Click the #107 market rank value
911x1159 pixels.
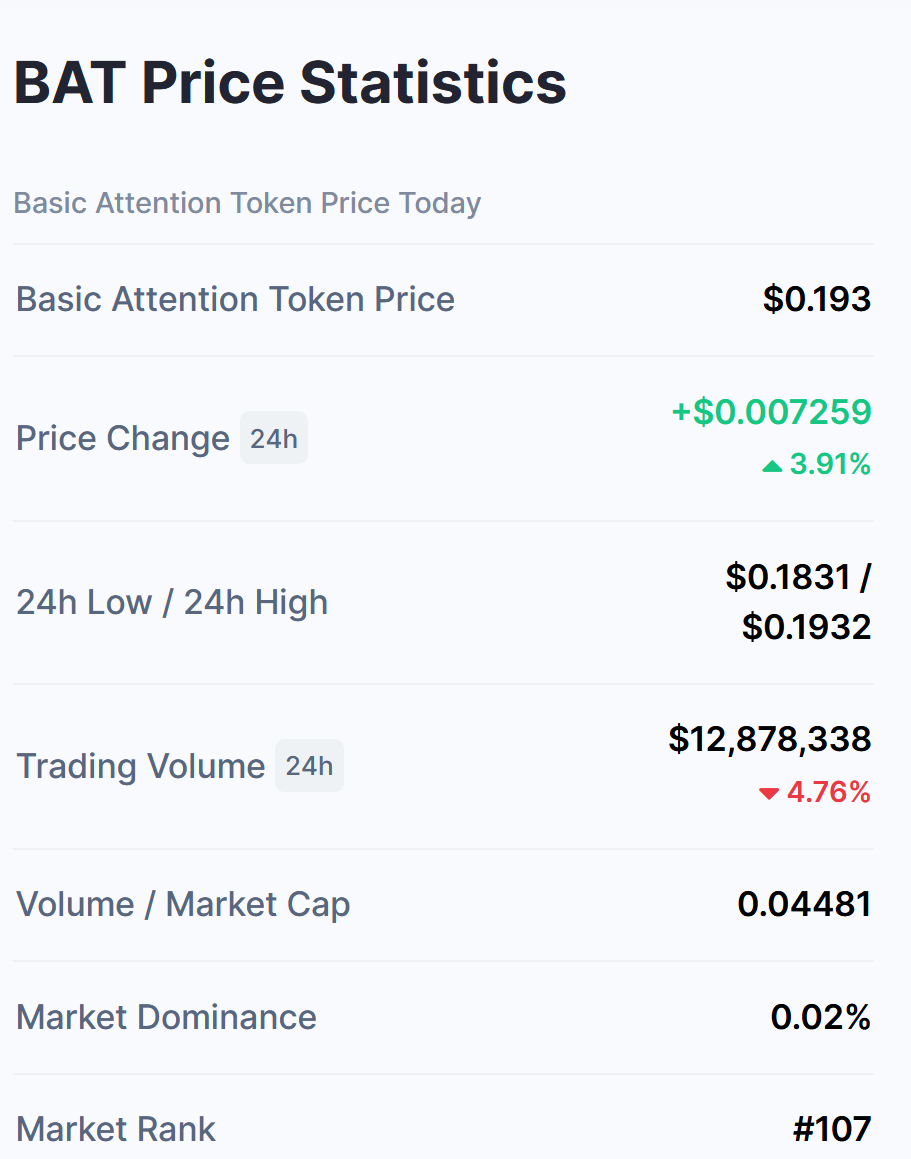point(832,1129)
